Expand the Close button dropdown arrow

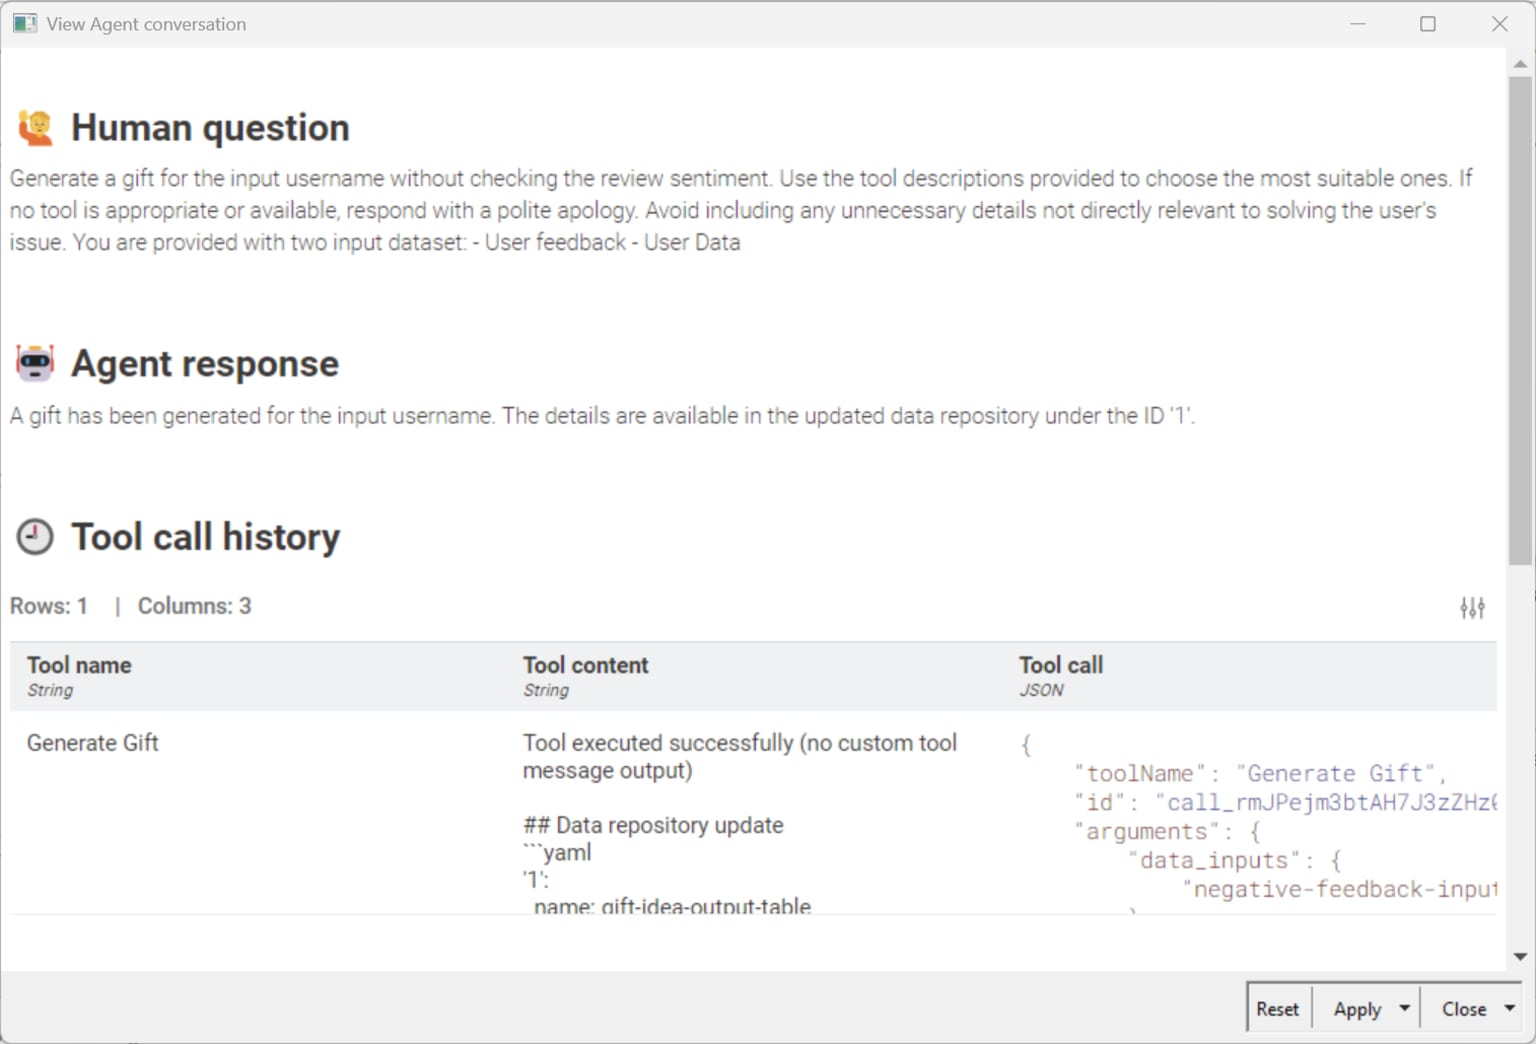(x=1510, y=1008)
